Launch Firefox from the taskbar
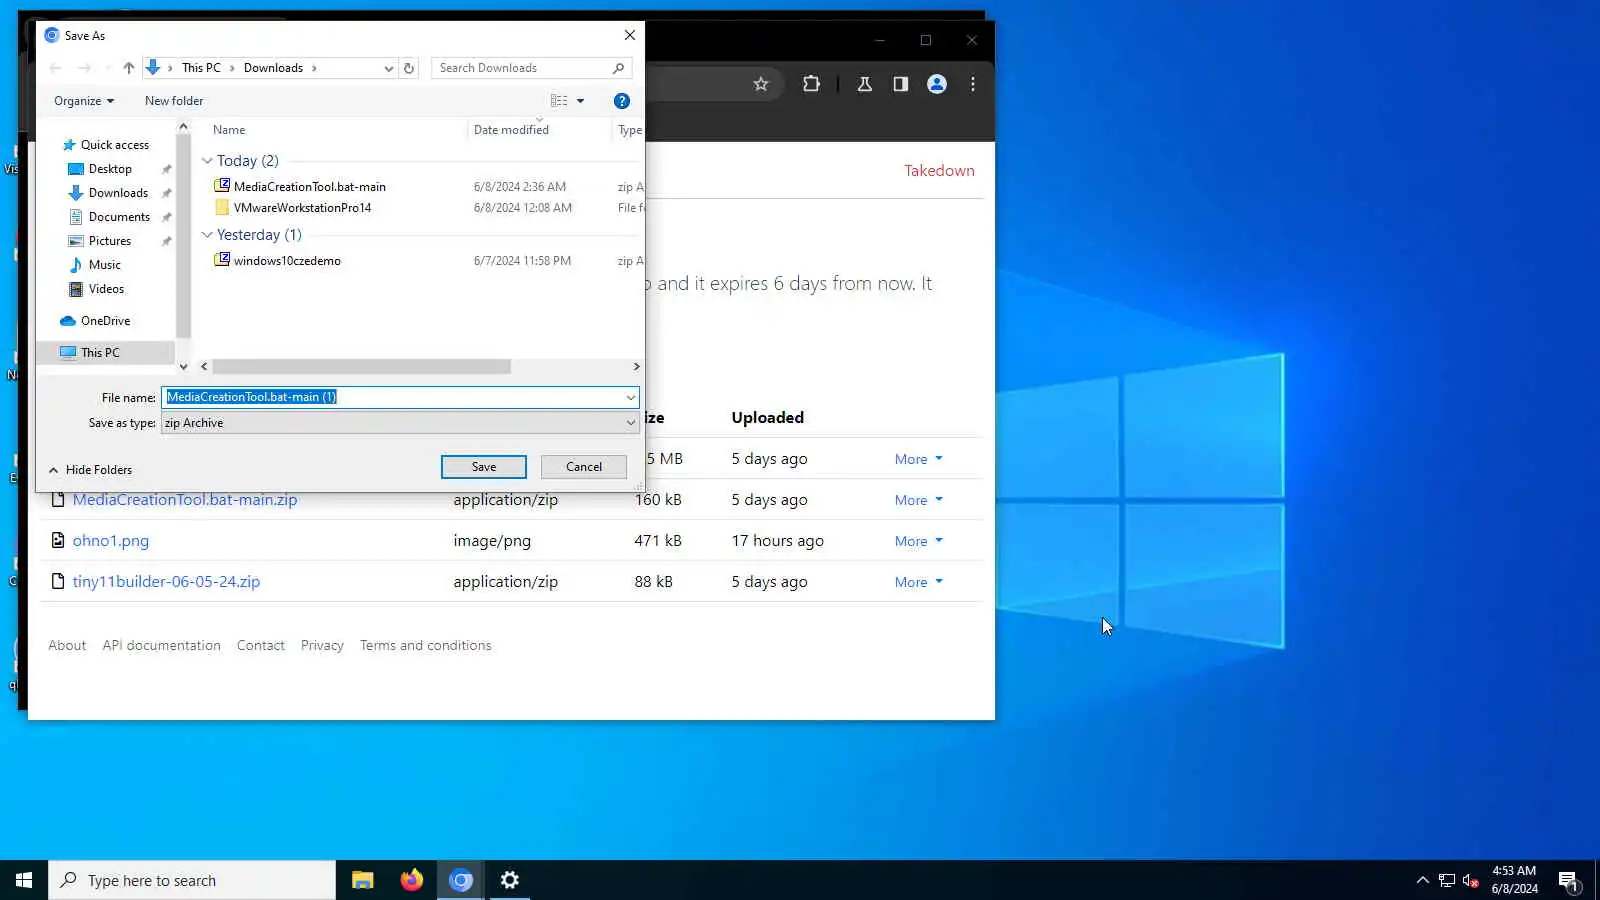This screenshot has width=1600, height=900. coord(411,880)
